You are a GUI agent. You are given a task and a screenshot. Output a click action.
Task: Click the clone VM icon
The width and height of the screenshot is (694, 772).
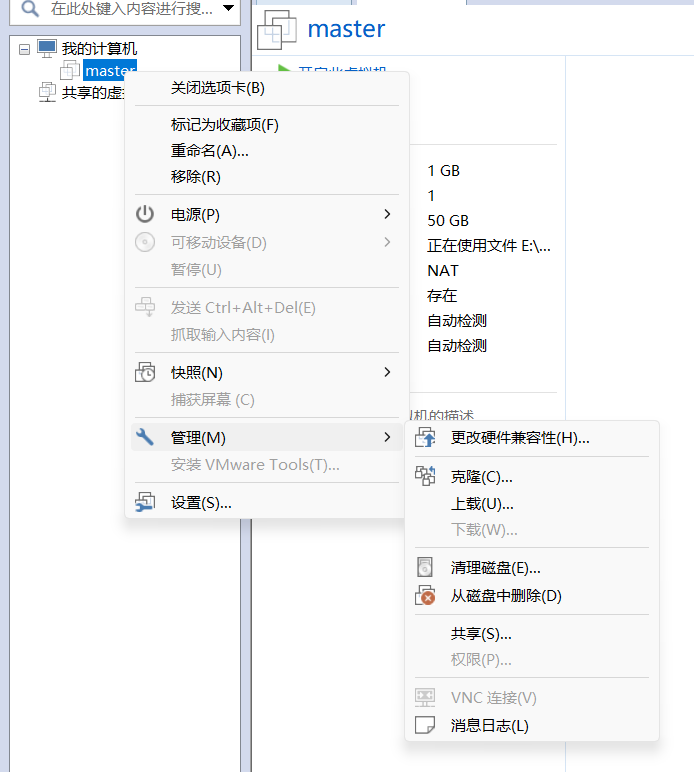(425, 476)
